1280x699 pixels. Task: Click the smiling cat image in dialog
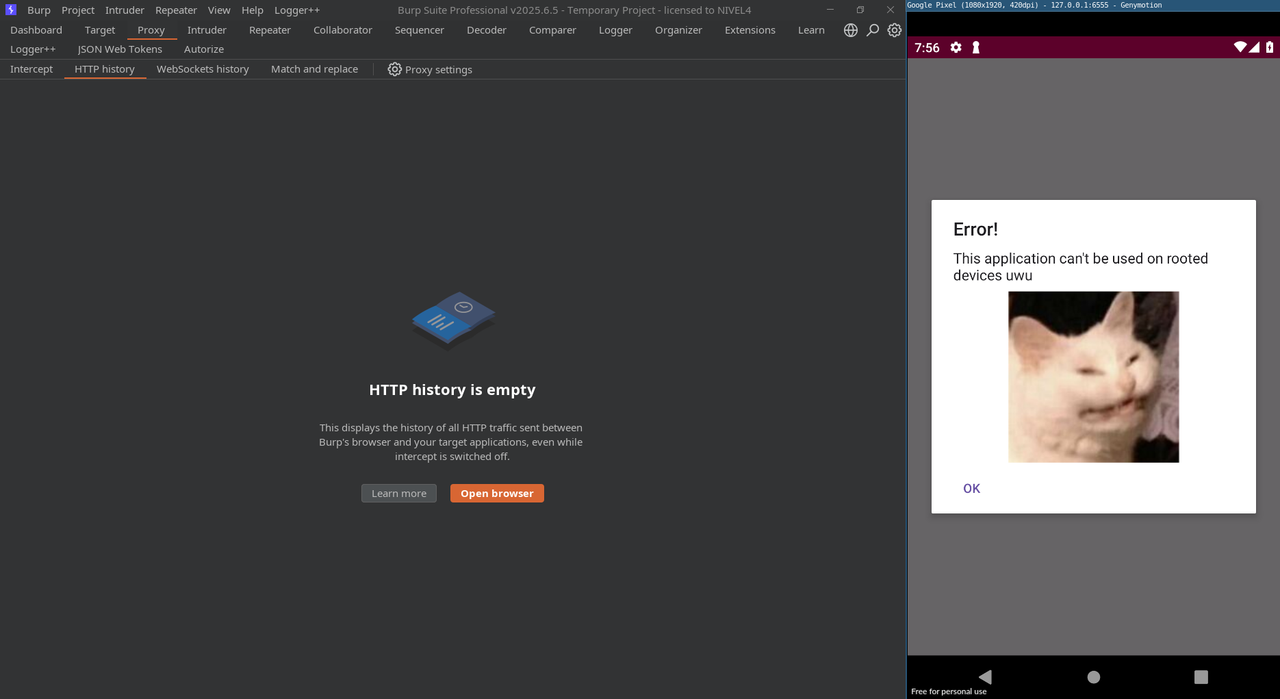tap(1094, 377)
